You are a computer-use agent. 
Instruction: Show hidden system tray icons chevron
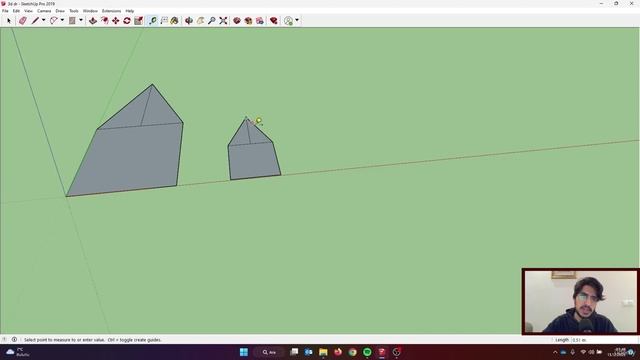click(x=555, y=352)
